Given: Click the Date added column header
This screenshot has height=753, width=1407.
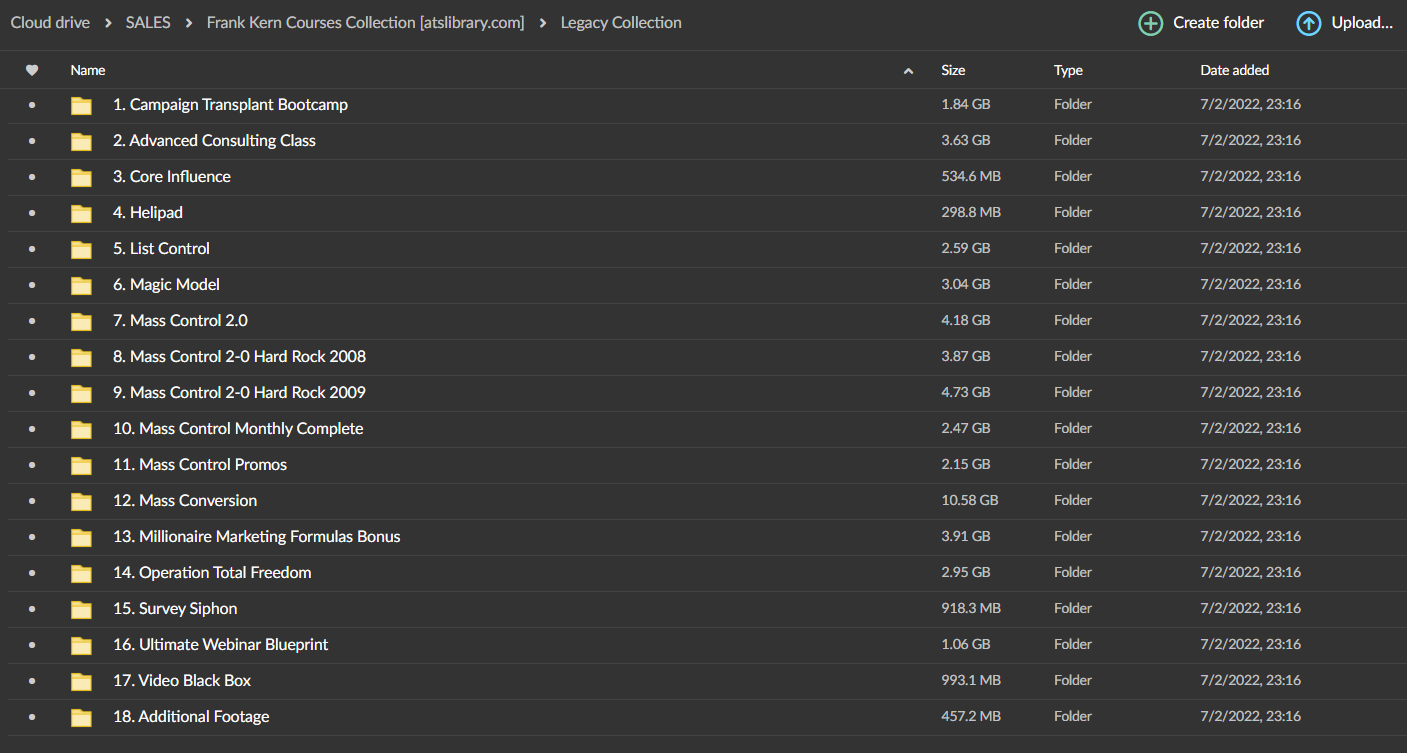Looking at the screenshot, I should [x=1234, y=70].
